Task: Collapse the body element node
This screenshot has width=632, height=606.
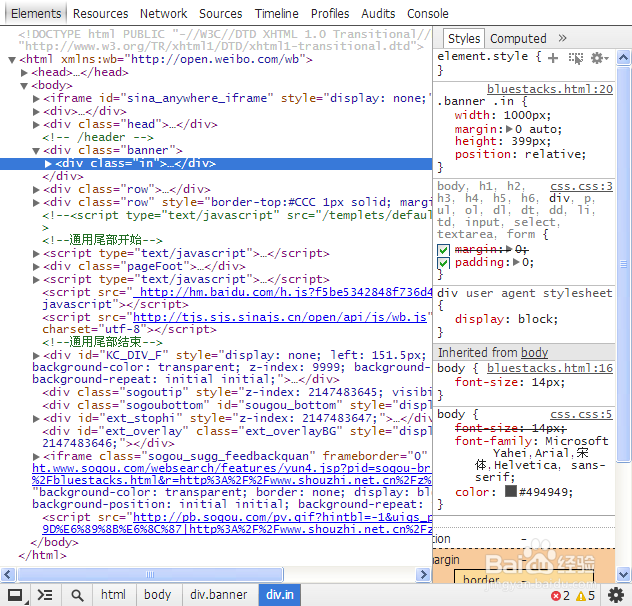Action: click(24, 86)
